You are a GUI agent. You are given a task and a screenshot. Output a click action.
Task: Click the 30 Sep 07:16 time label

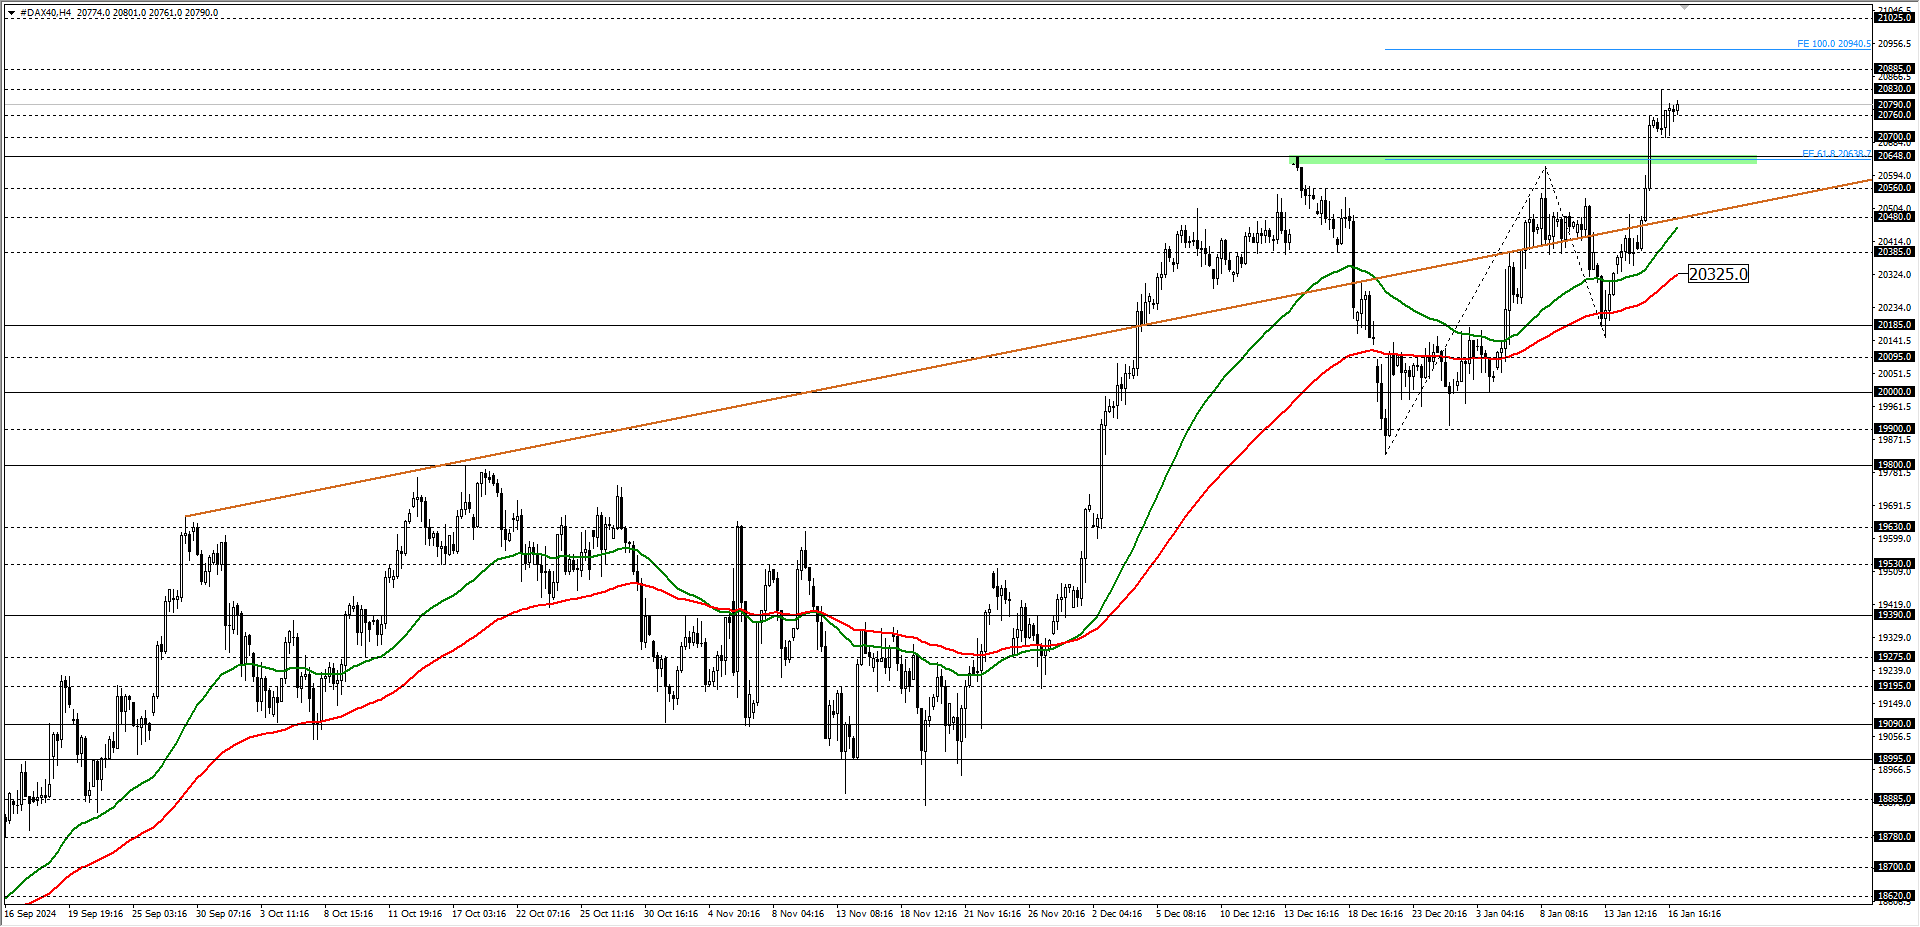224,914
